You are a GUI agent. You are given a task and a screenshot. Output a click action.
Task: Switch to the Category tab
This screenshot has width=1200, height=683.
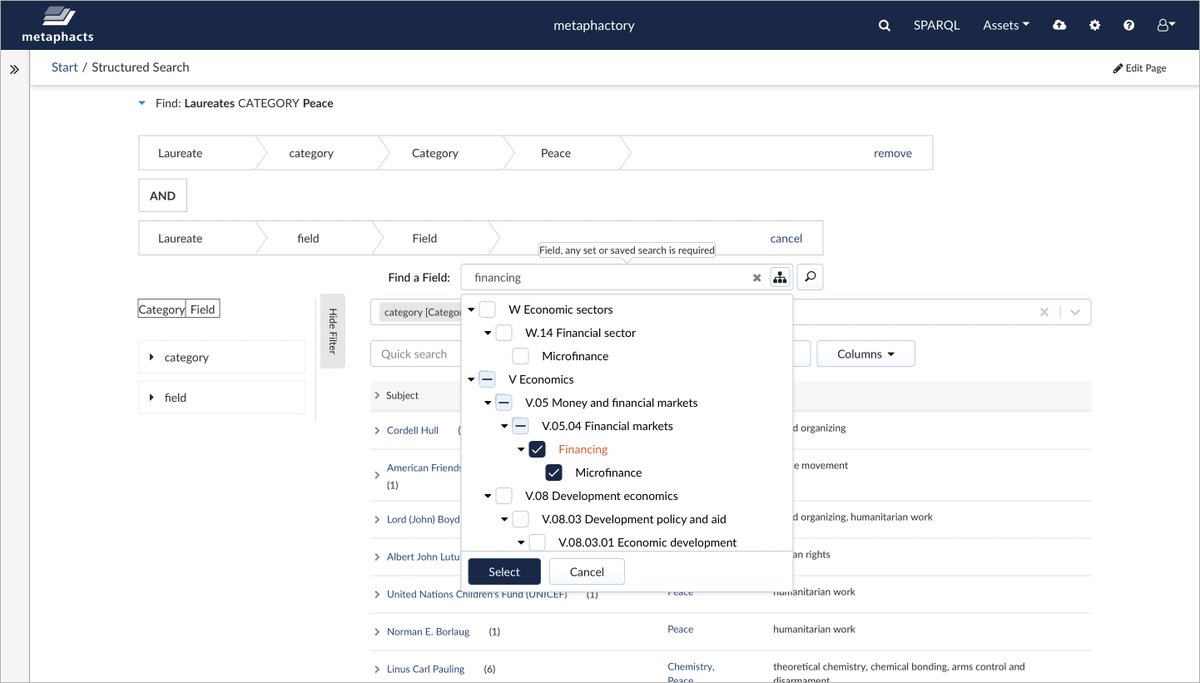162,309
